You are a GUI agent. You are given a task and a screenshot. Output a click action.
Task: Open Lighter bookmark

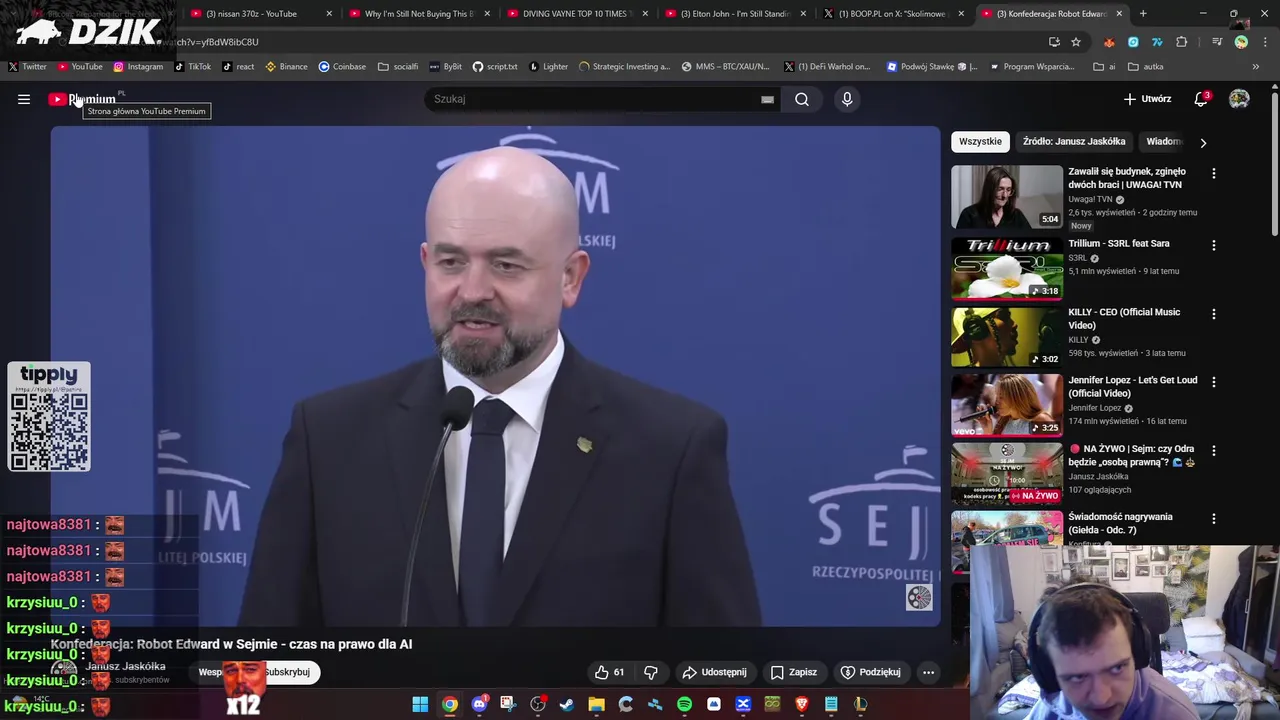coord(548,67)
